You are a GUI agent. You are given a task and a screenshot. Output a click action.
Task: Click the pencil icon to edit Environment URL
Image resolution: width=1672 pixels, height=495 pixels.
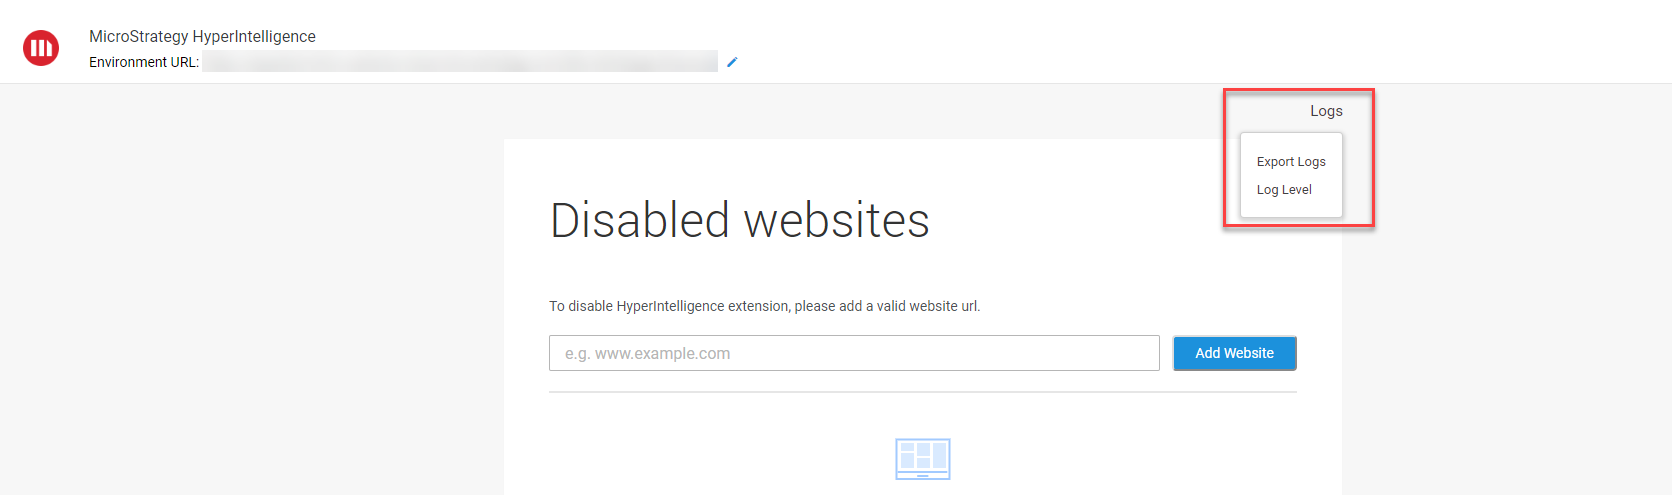(732, 62)
